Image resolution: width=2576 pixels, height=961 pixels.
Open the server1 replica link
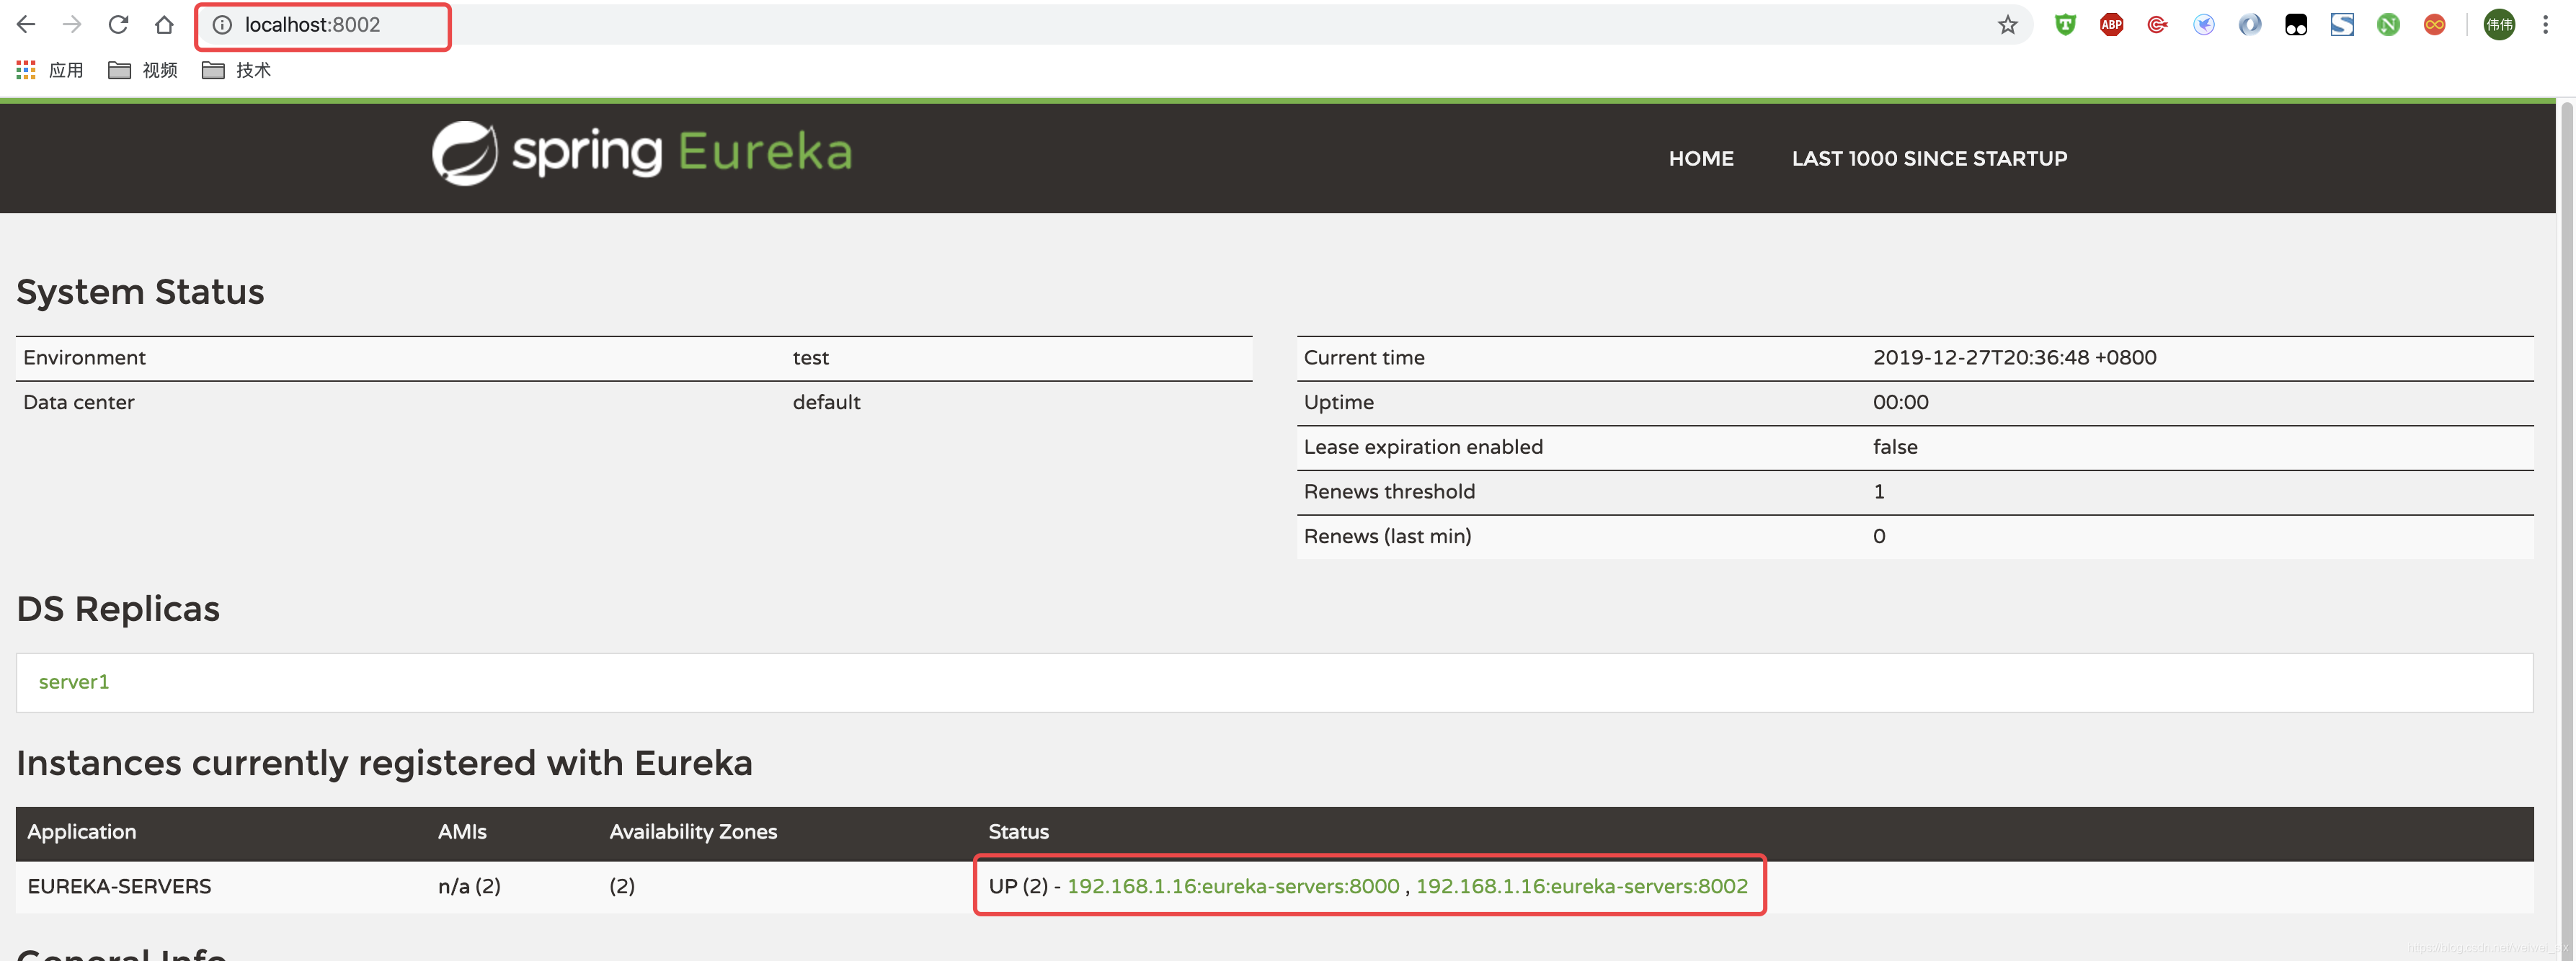[x=74, y=682]
